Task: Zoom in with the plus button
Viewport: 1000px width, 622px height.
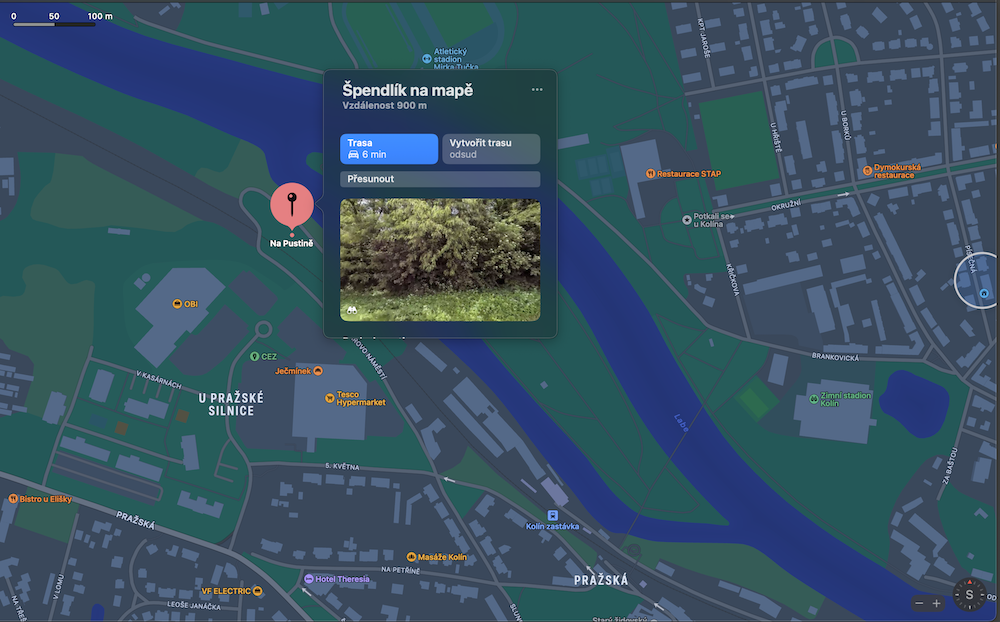Action: pos(936,603)
